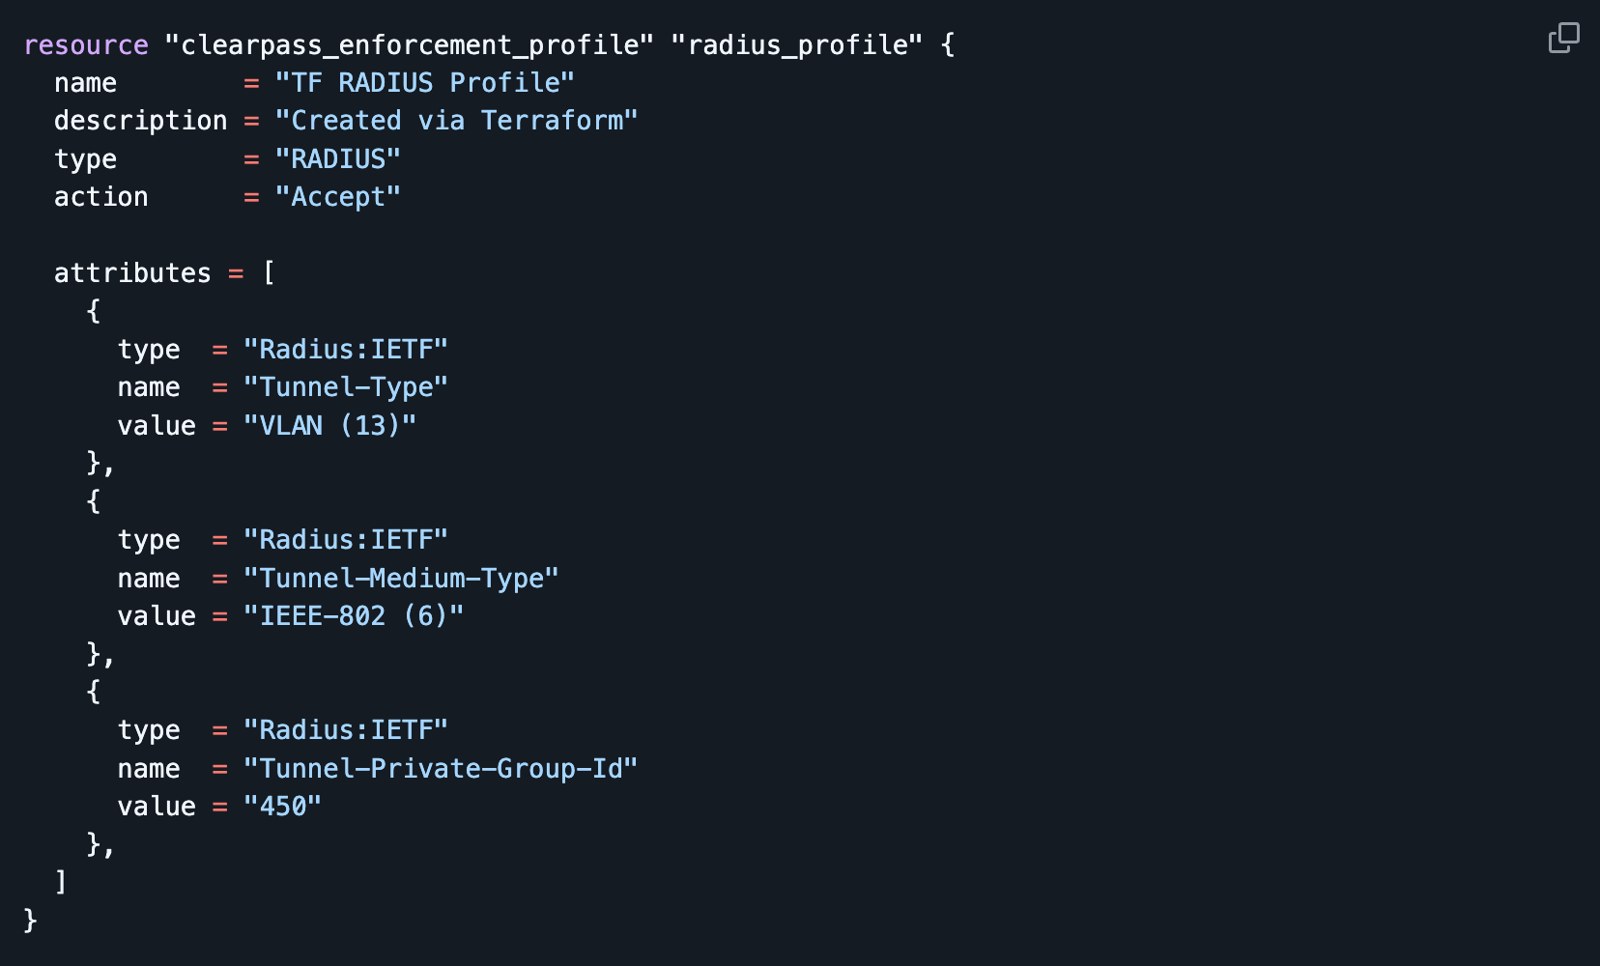
Task: Click the action key label
Action: tap(101, 197)
